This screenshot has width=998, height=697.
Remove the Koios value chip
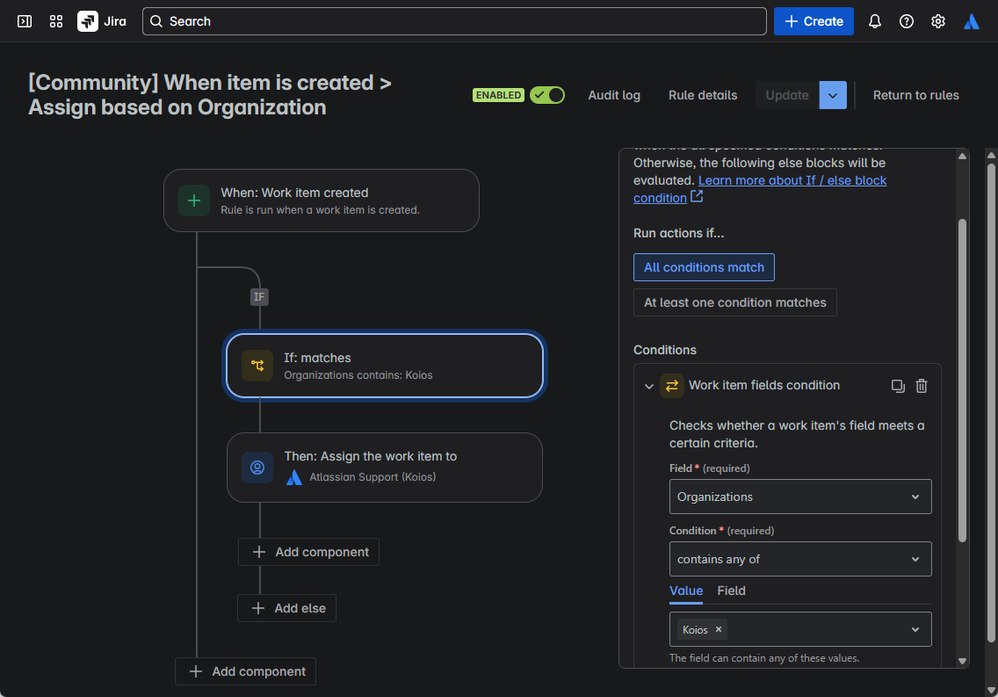[x=719, y=629]
